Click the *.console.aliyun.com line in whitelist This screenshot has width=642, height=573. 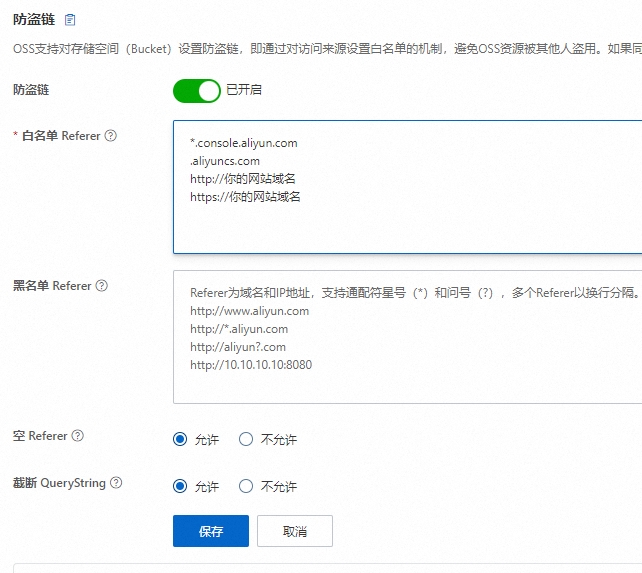coord(243,143)
